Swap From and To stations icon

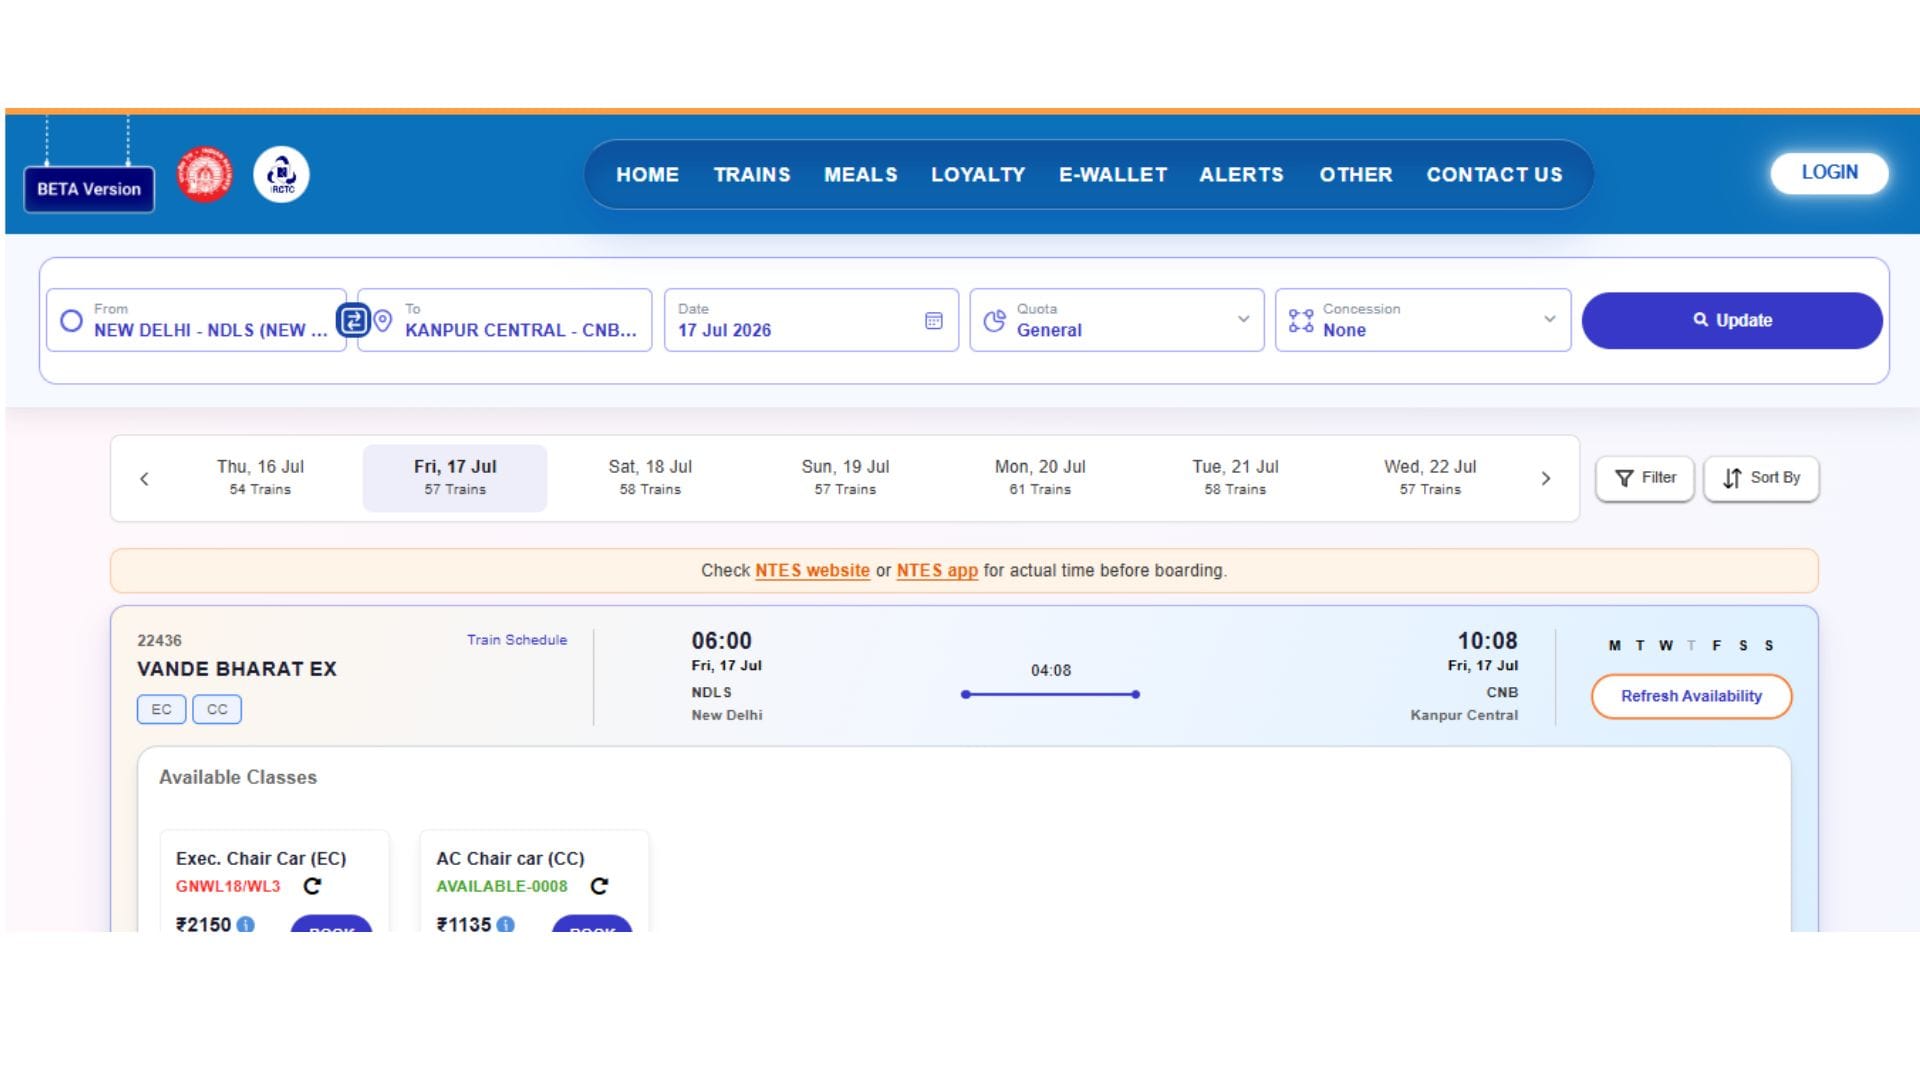(353, 320)
